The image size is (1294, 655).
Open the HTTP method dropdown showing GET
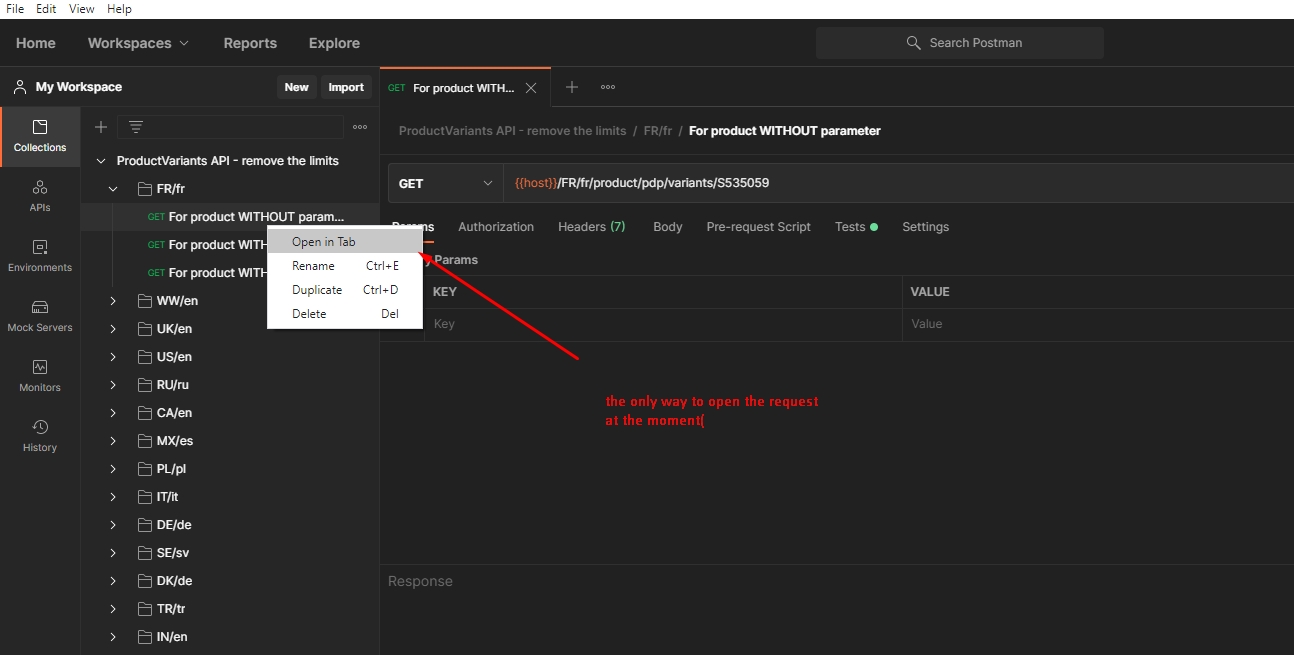[444, 182]
